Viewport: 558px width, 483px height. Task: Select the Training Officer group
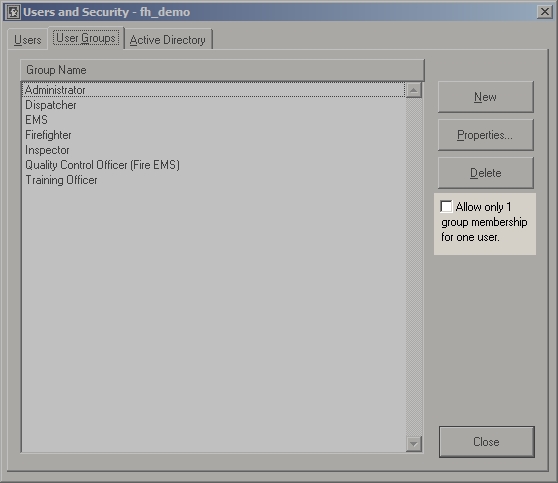coord(213,180)
